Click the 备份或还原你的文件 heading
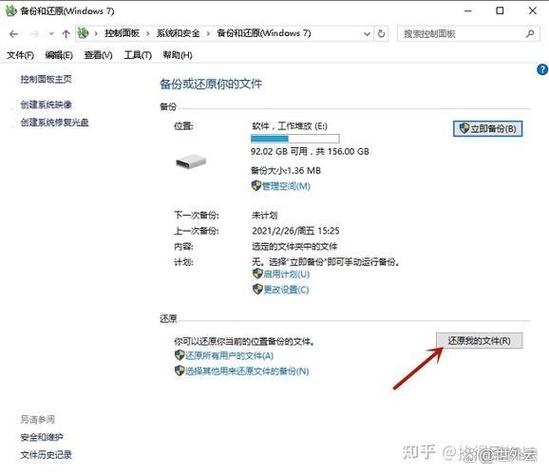The width and height of the screenshot is (549, 475). 211,84
